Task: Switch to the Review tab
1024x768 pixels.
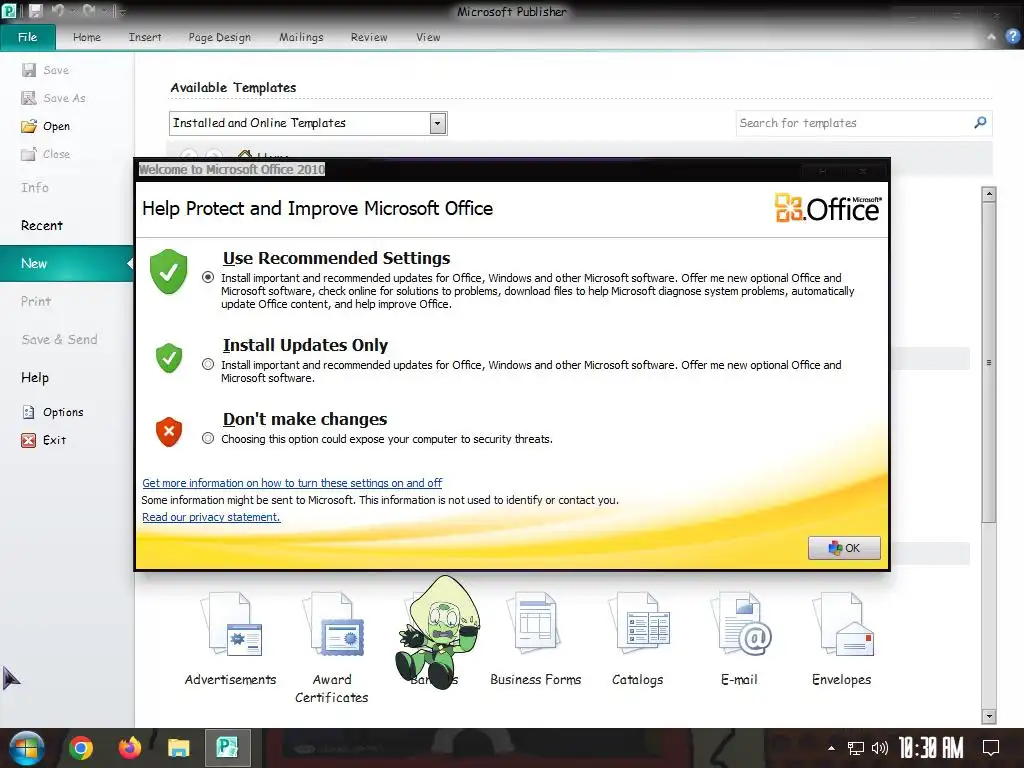Action: 369,37
